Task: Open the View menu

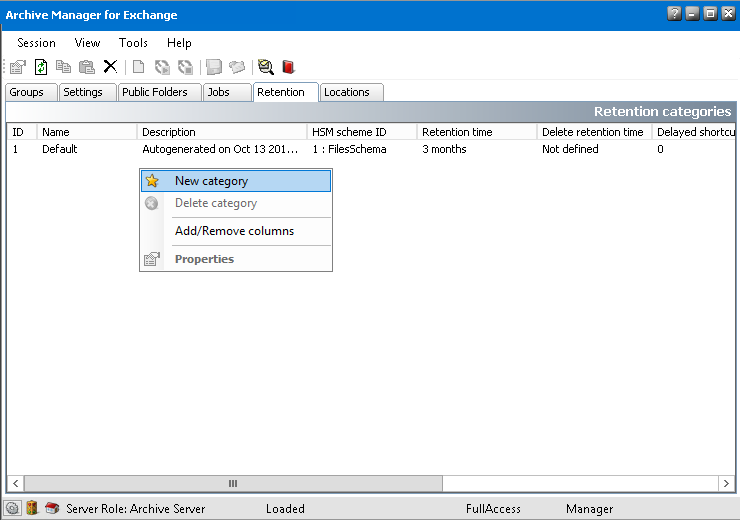Action: point(87,43)
